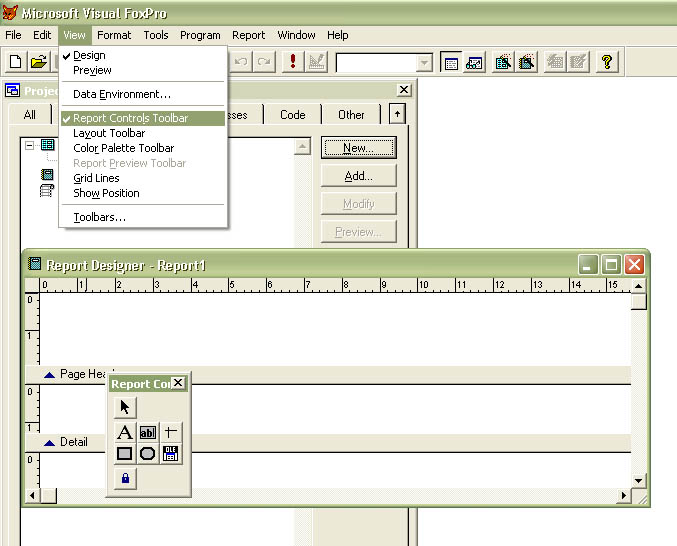Open Data Environment from View menu
Viewport: 677px width, 546px height.
point(142,94)
